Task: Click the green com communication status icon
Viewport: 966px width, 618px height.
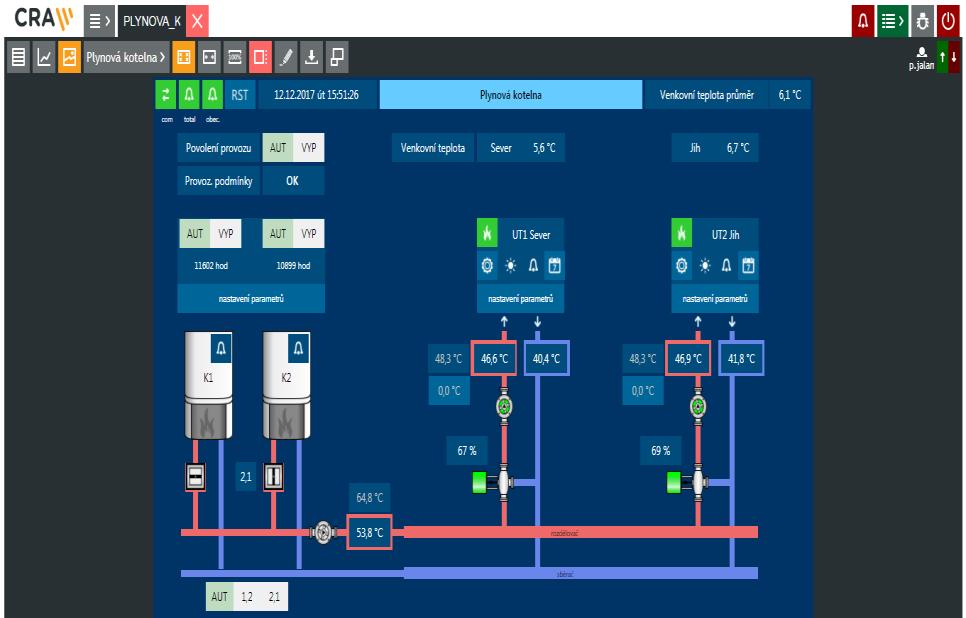Action: [x=165, y=95]
